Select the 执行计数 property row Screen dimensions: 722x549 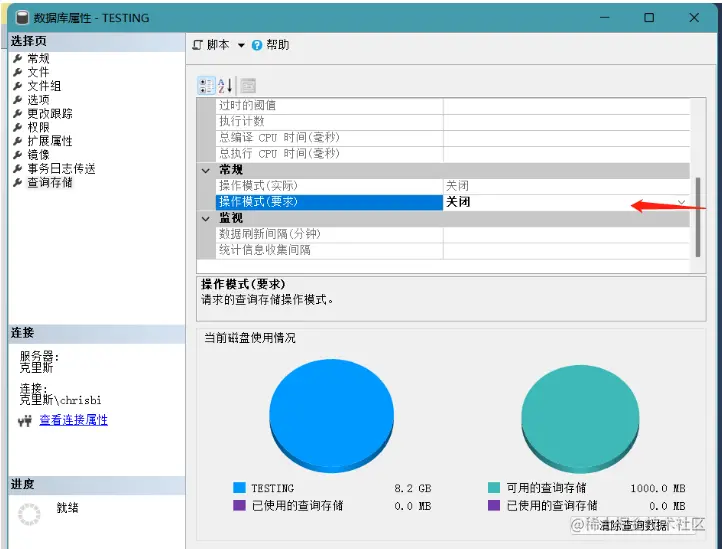[x=453, y=122]
